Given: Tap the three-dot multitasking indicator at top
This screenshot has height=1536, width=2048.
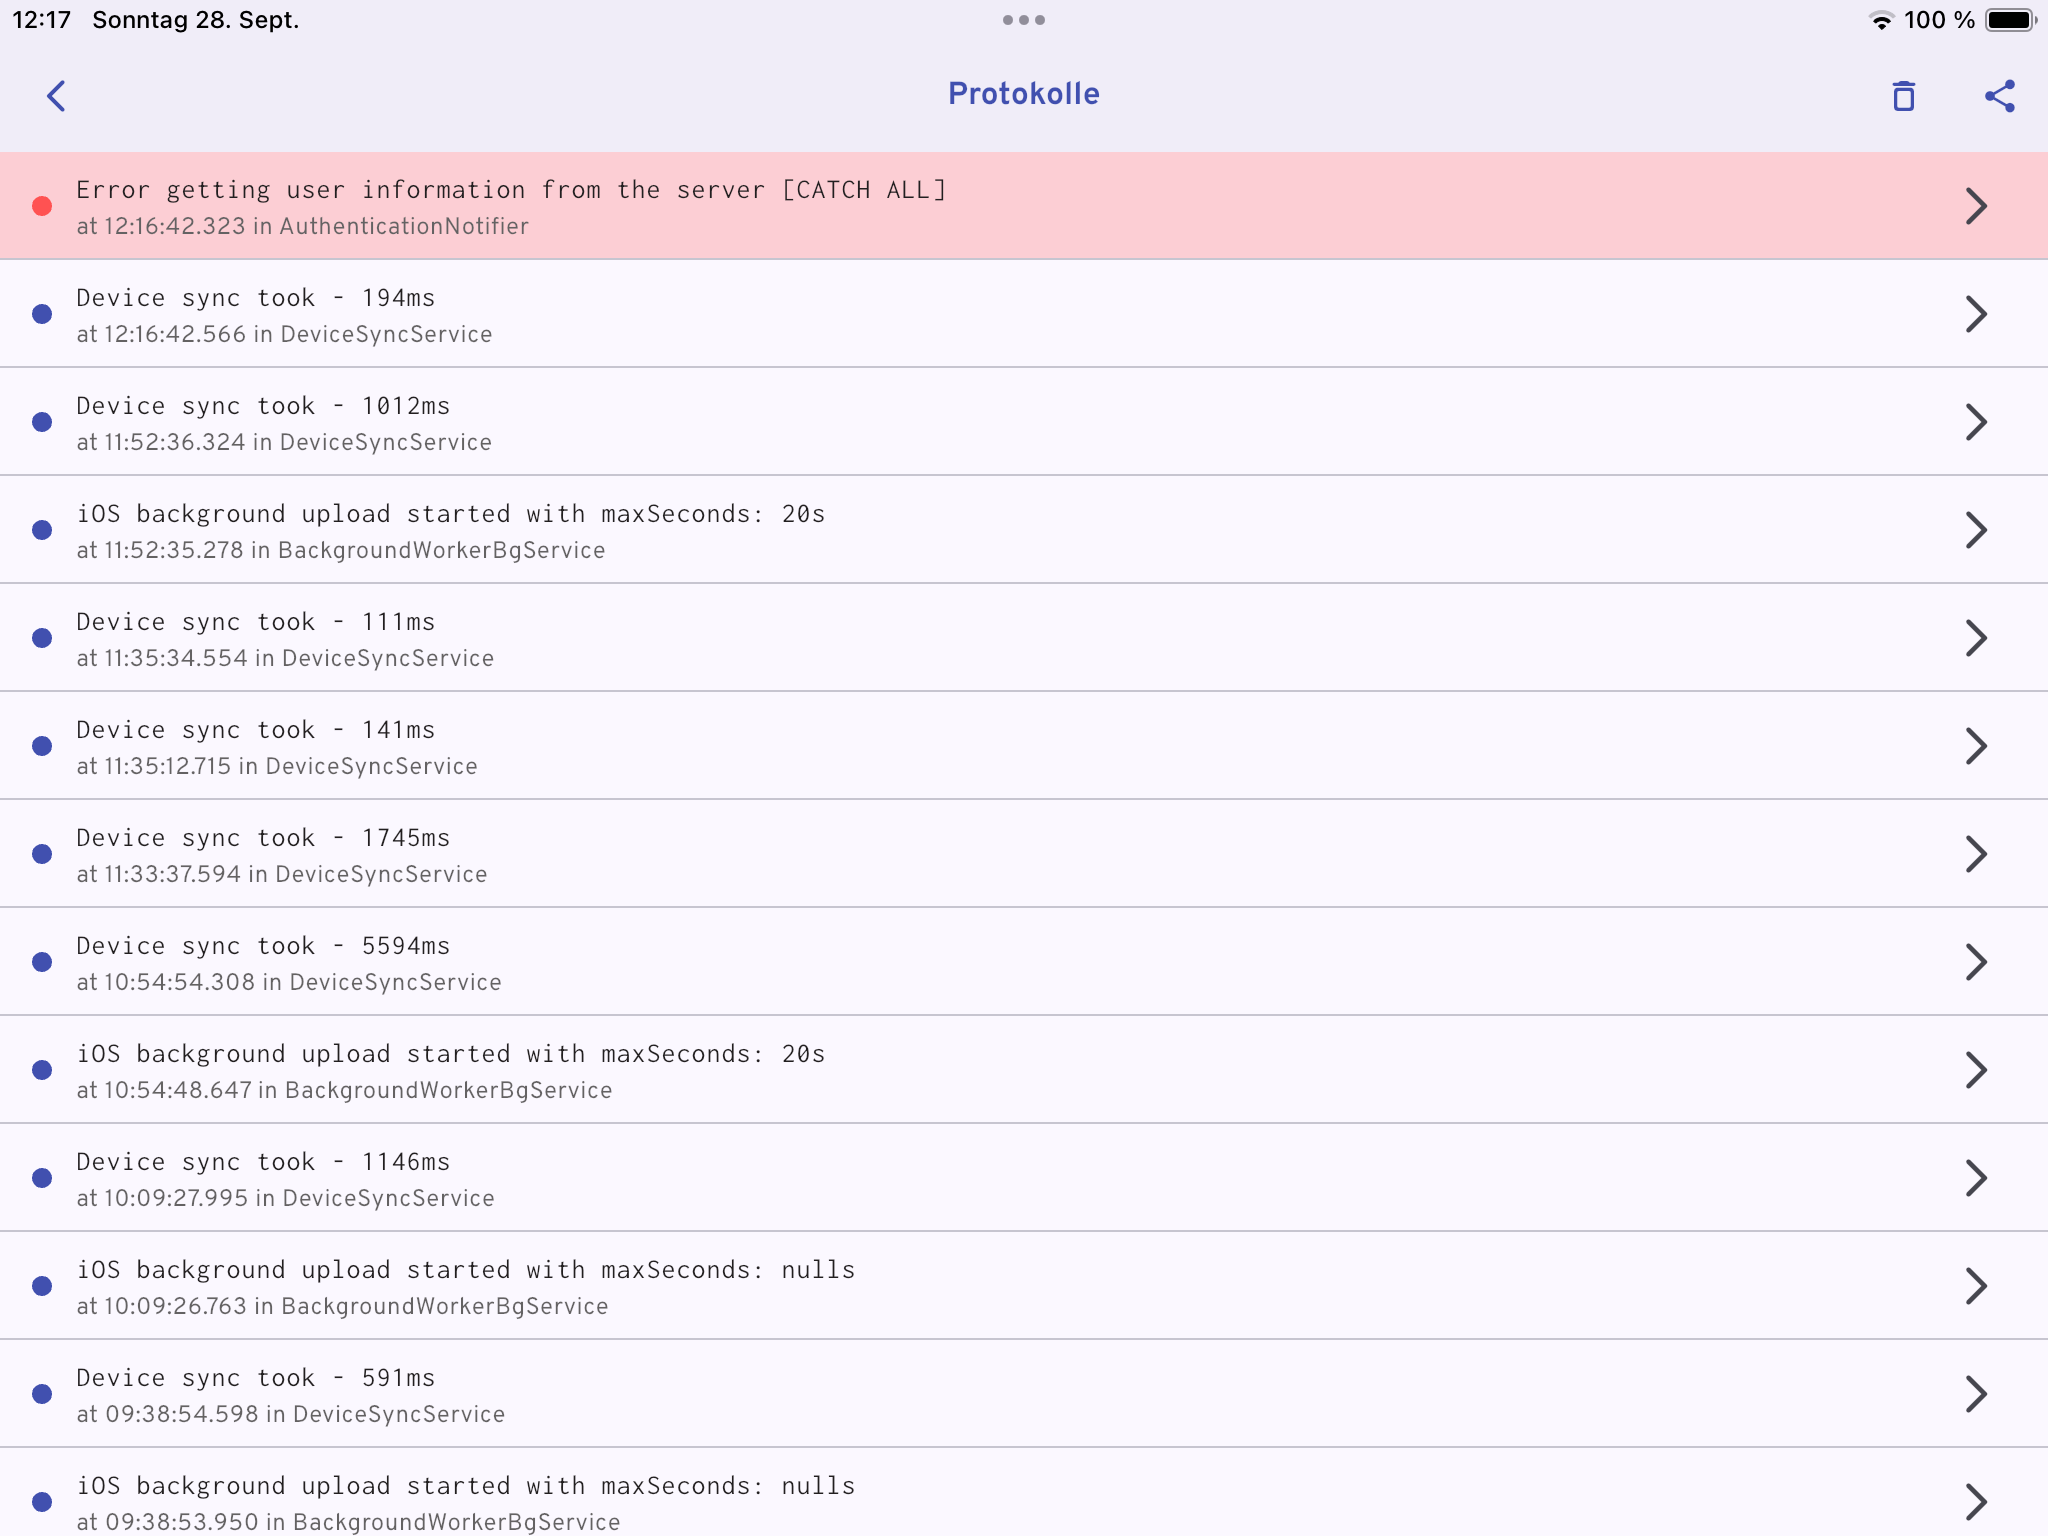Looking at the screenshot, I should coord(1023,20).
